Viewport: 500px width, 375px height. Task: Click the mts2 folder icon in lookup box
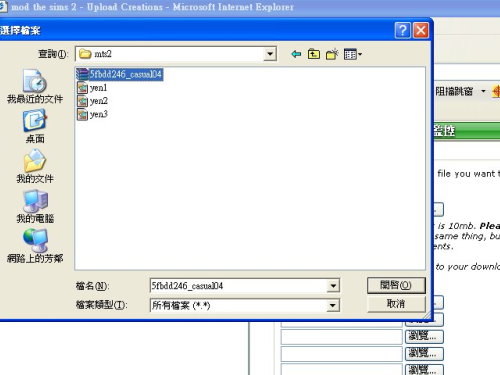click(85, 54)
